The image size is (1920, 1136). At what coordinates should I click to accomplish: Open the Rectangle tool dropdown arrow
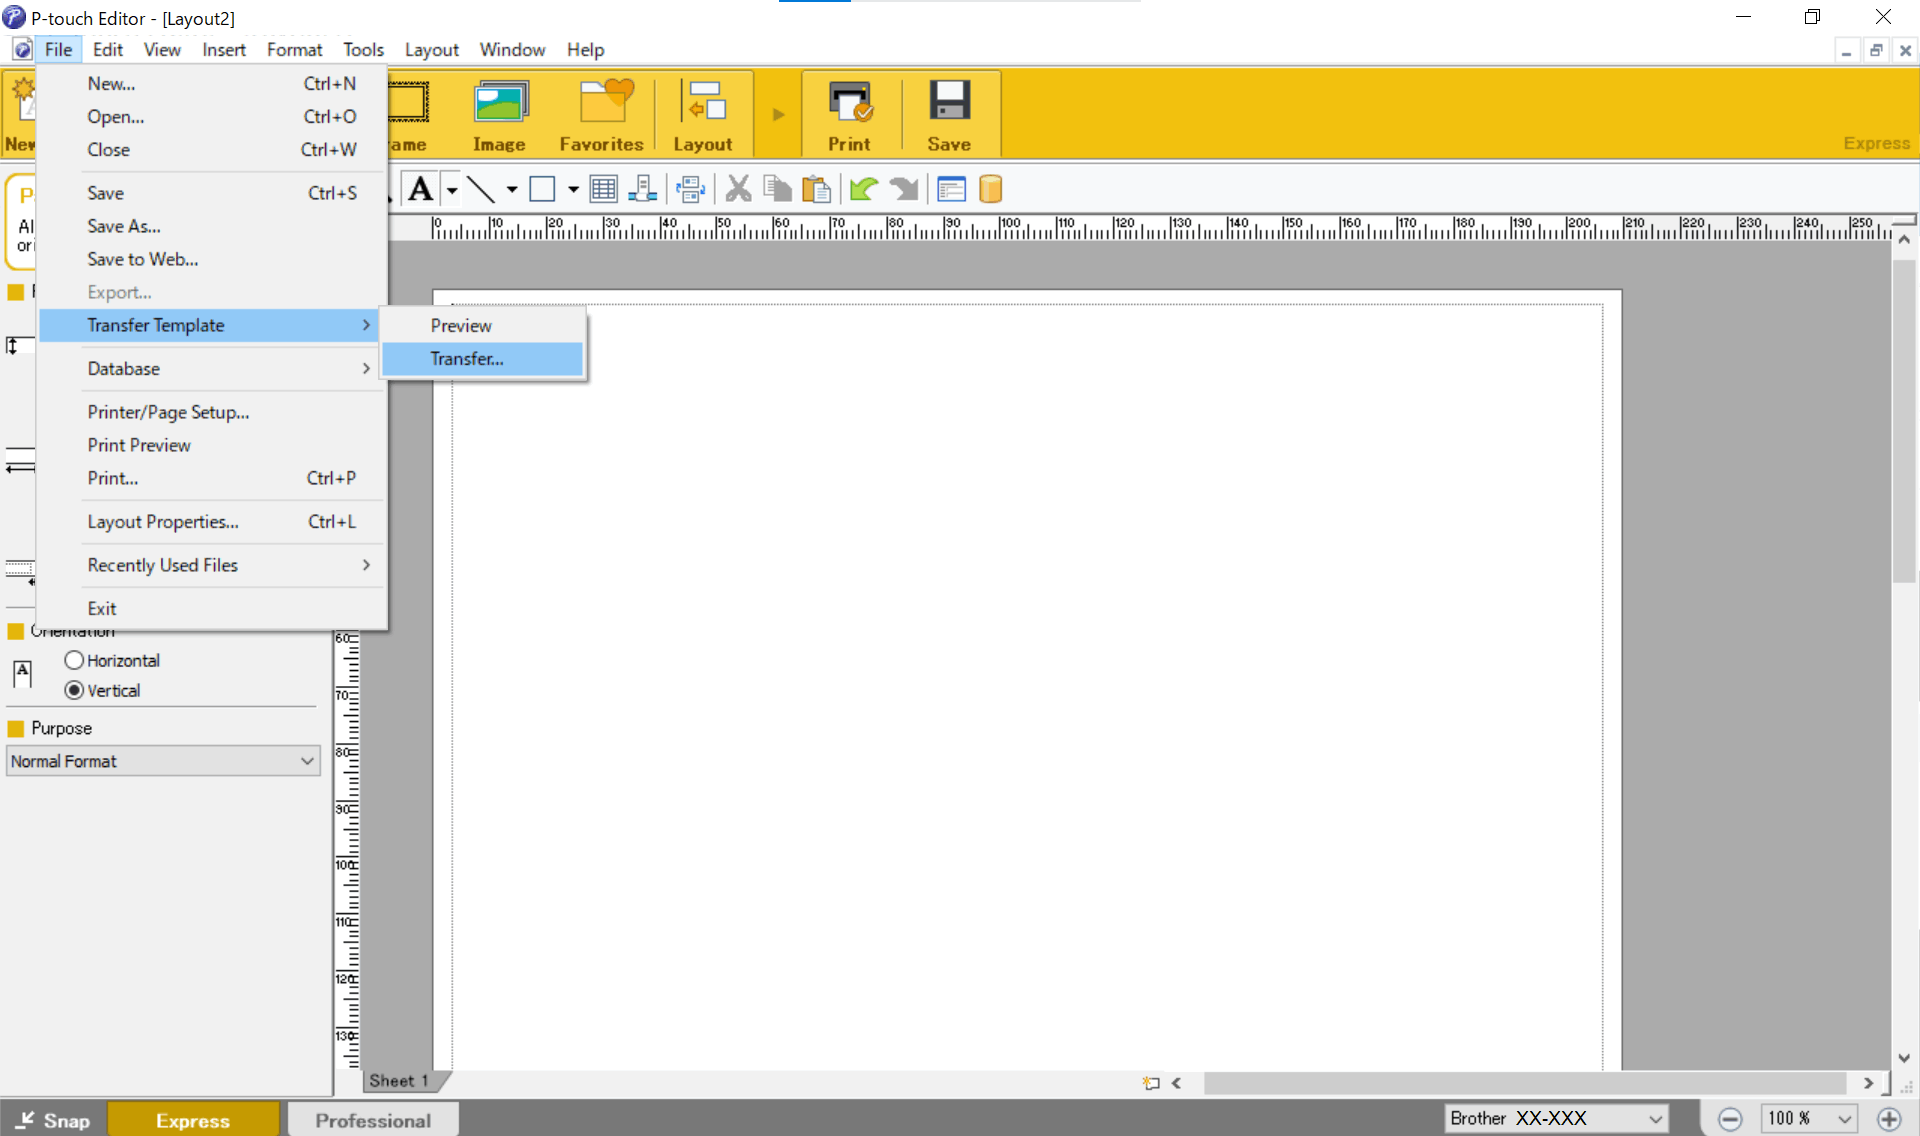pos(573,189)
